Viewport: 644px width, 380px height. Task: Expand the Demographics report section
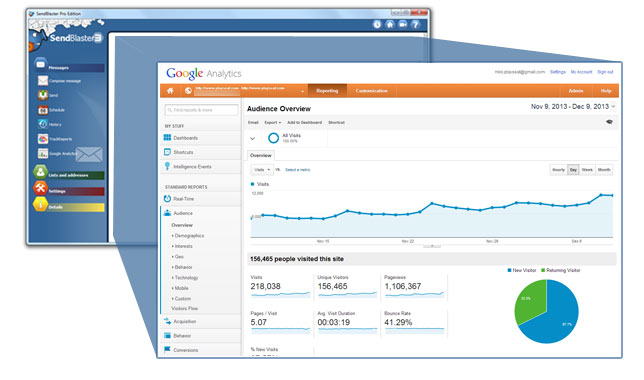click(x=189, y=236)
